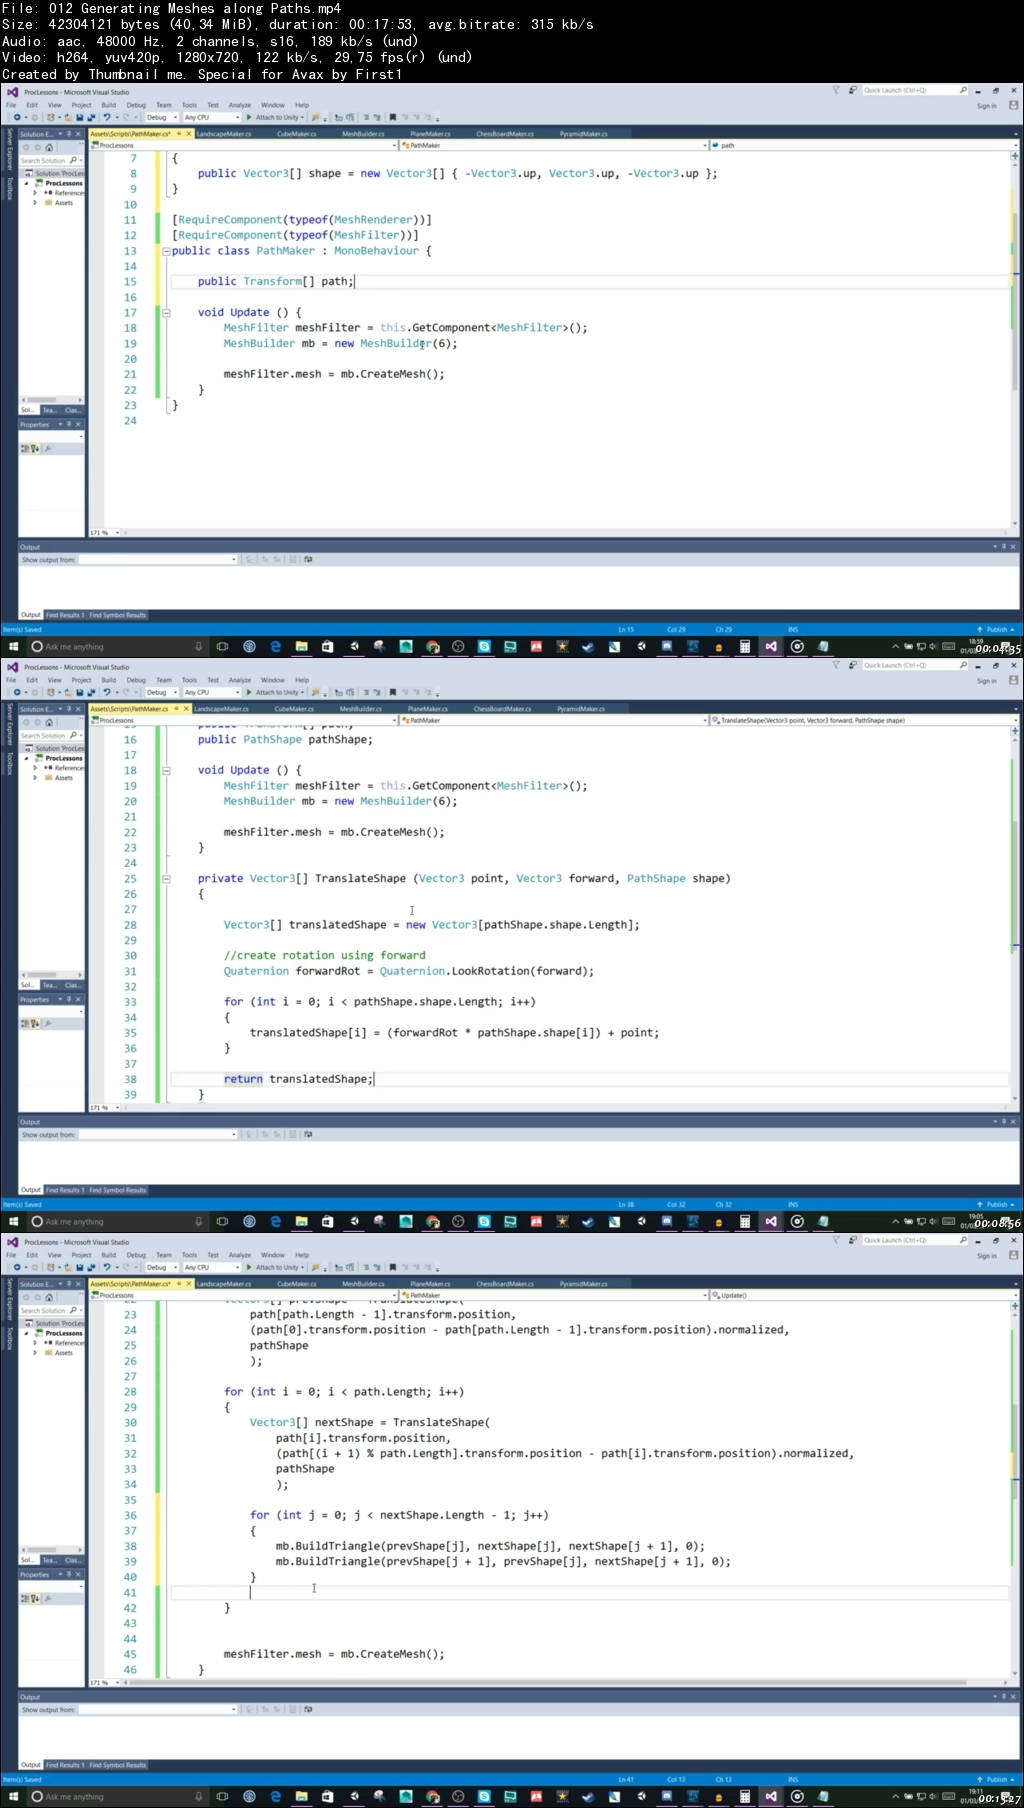Toggle auto-hide pin on top Properties panel
Viewport: 1024px width, 1808px height.
pyautogui.click(x=69, y=425)
